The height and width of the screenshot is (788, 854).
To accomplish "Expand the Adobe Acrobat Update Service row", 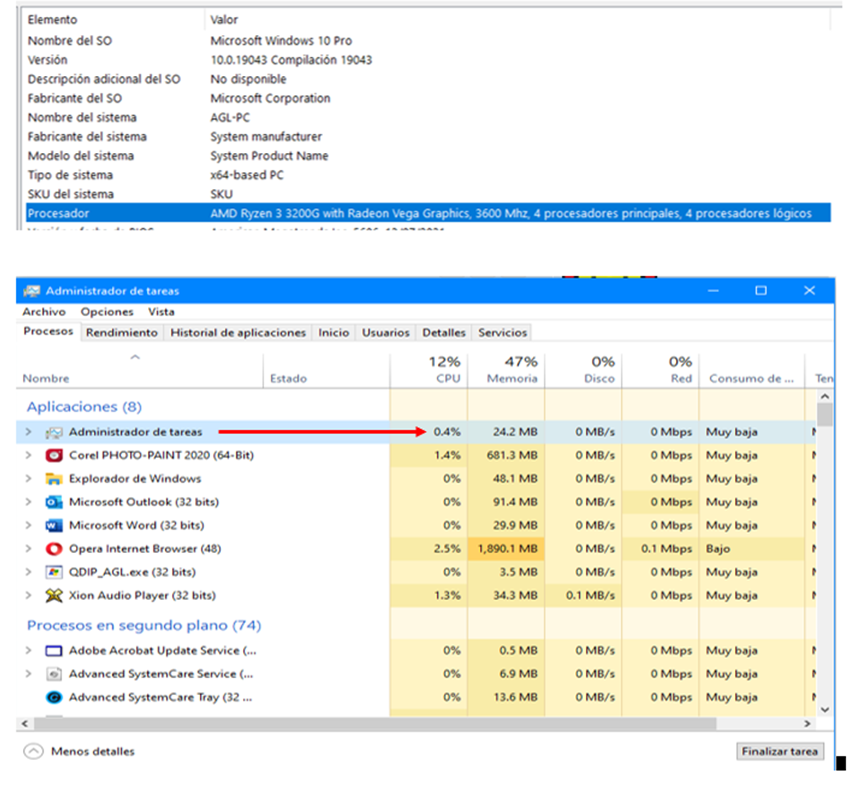I will [28, 651].
